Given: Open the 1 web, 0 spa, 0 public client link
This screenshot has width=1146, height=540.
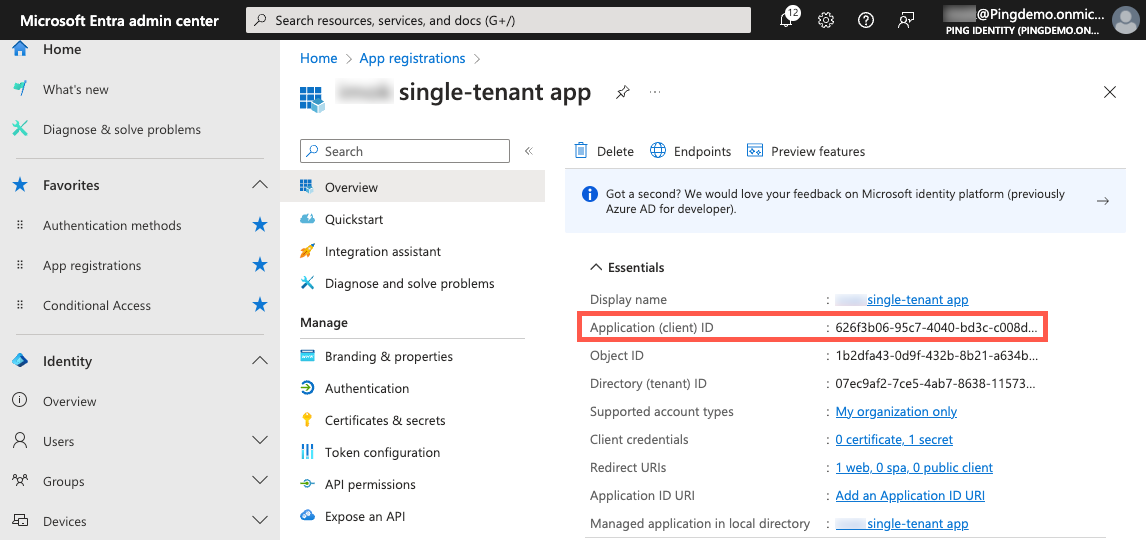Looking at the screenshot, I should pos(914,468).
